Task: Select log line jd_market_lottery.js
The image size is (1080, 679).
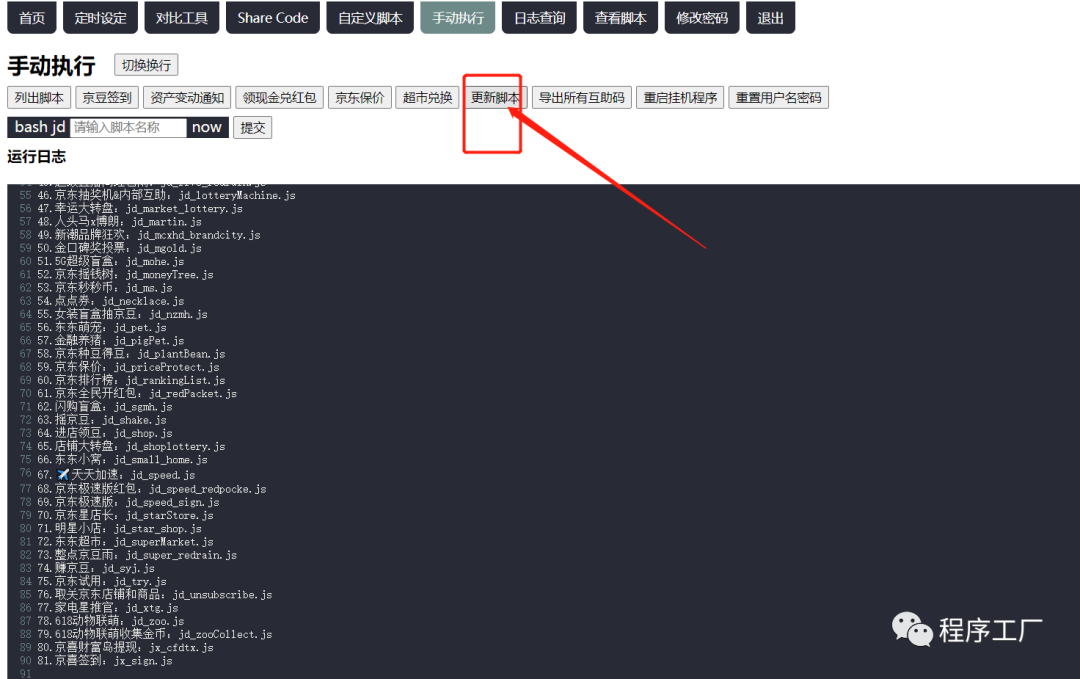Action: coord(140,209)
